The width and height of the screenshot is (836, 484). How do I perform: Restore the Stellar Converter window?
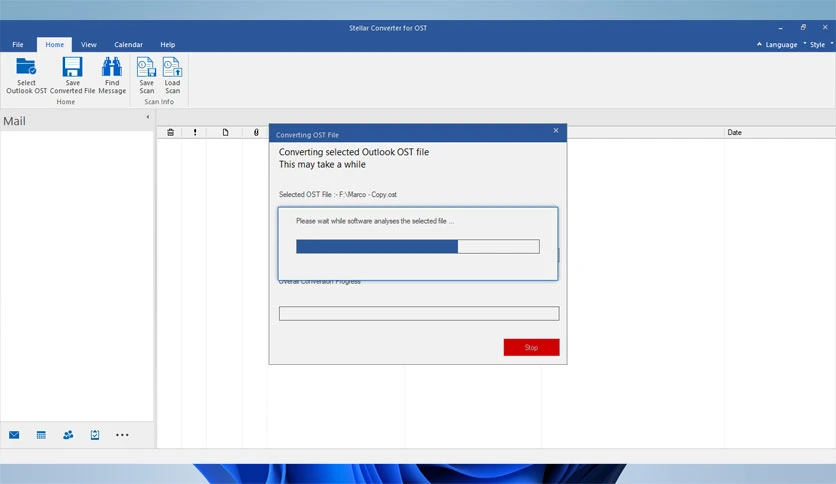click(x=803, y=27)
